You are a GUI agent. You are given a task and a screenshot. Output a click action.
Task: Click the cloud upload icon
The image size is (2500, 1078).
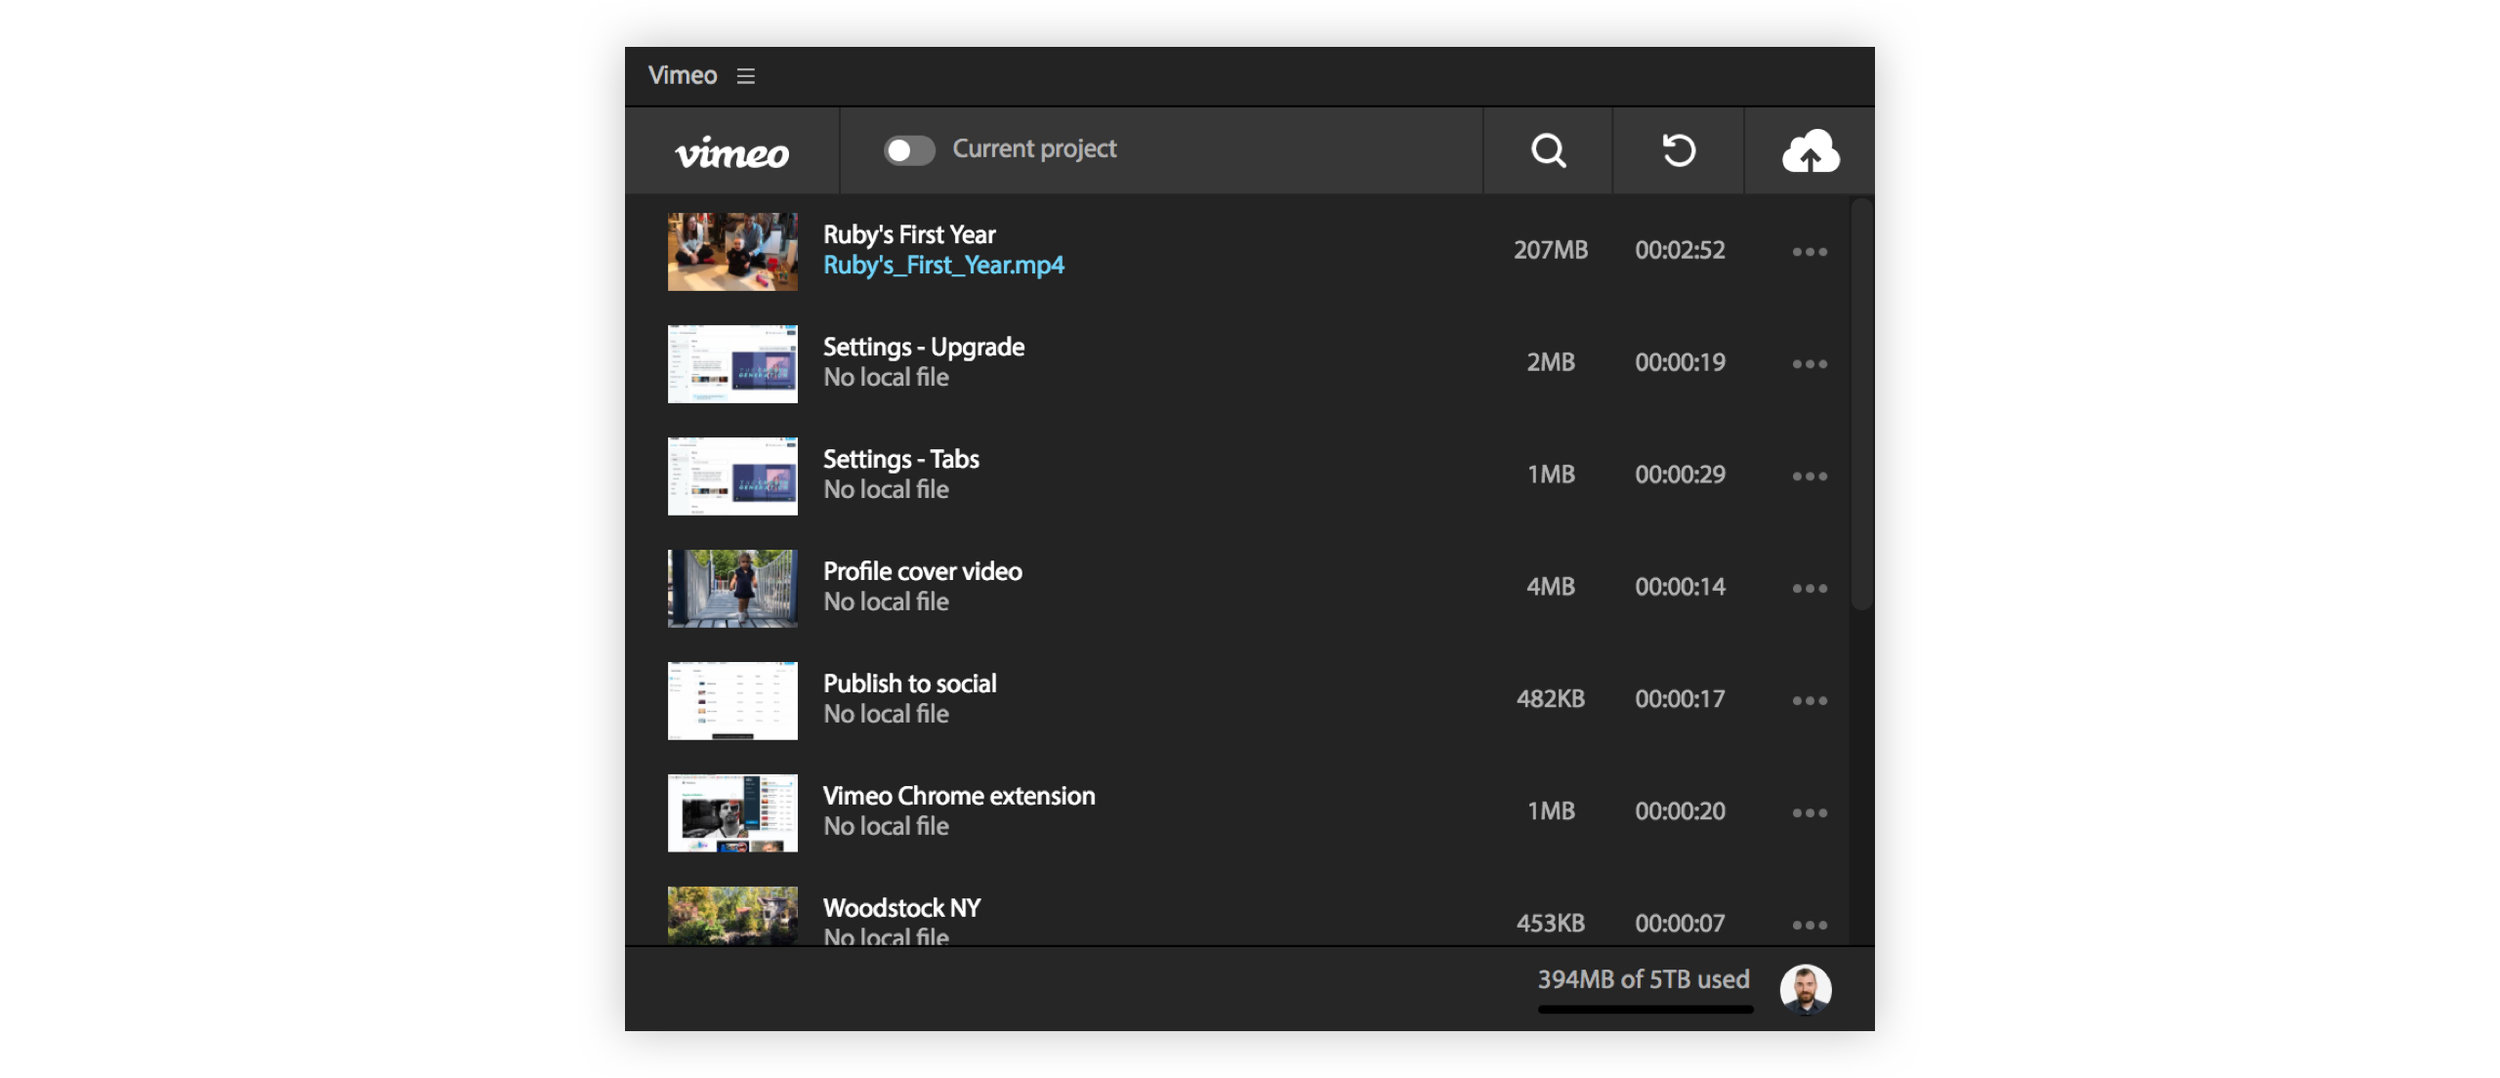(1810, 151)
